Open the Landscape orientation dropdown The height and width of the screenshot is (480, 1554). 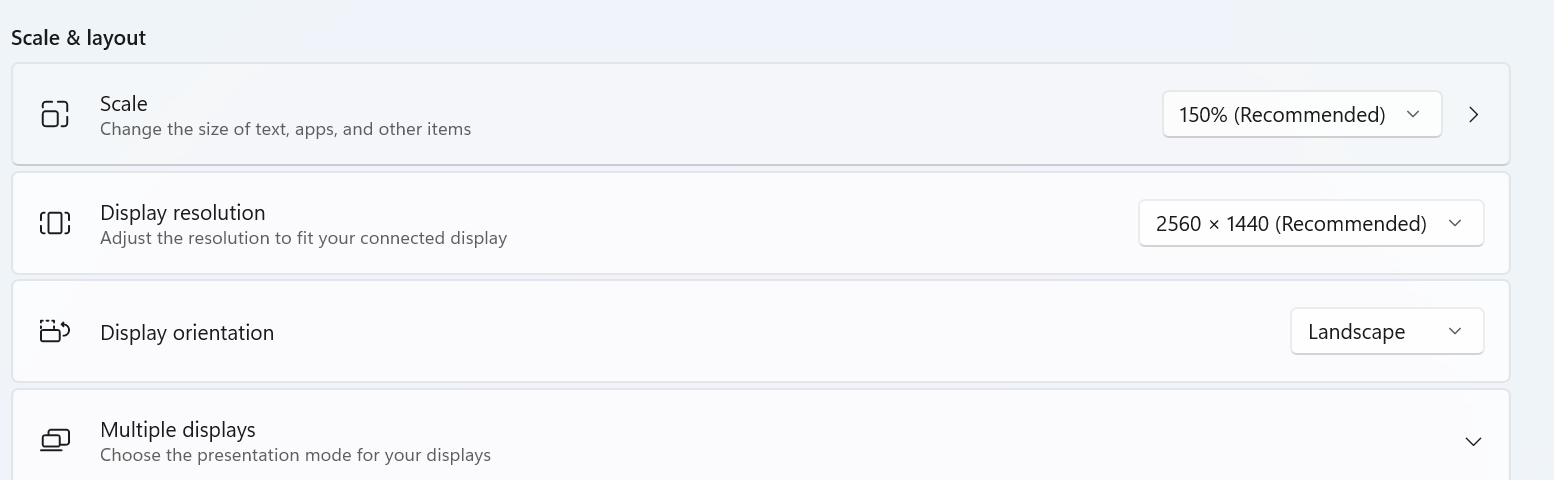pos(1386,332)
